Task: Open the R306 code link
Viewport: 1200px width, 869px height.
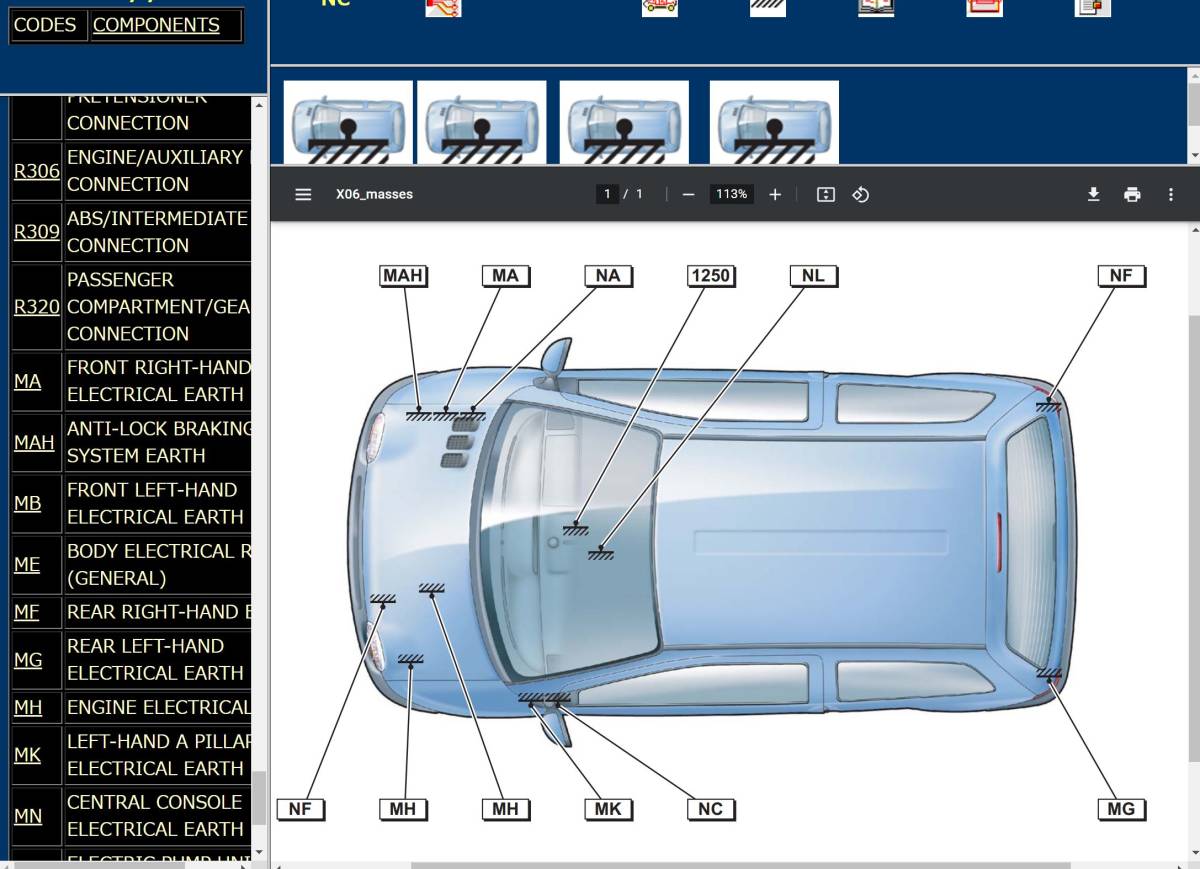Action: tap(37, 171)
